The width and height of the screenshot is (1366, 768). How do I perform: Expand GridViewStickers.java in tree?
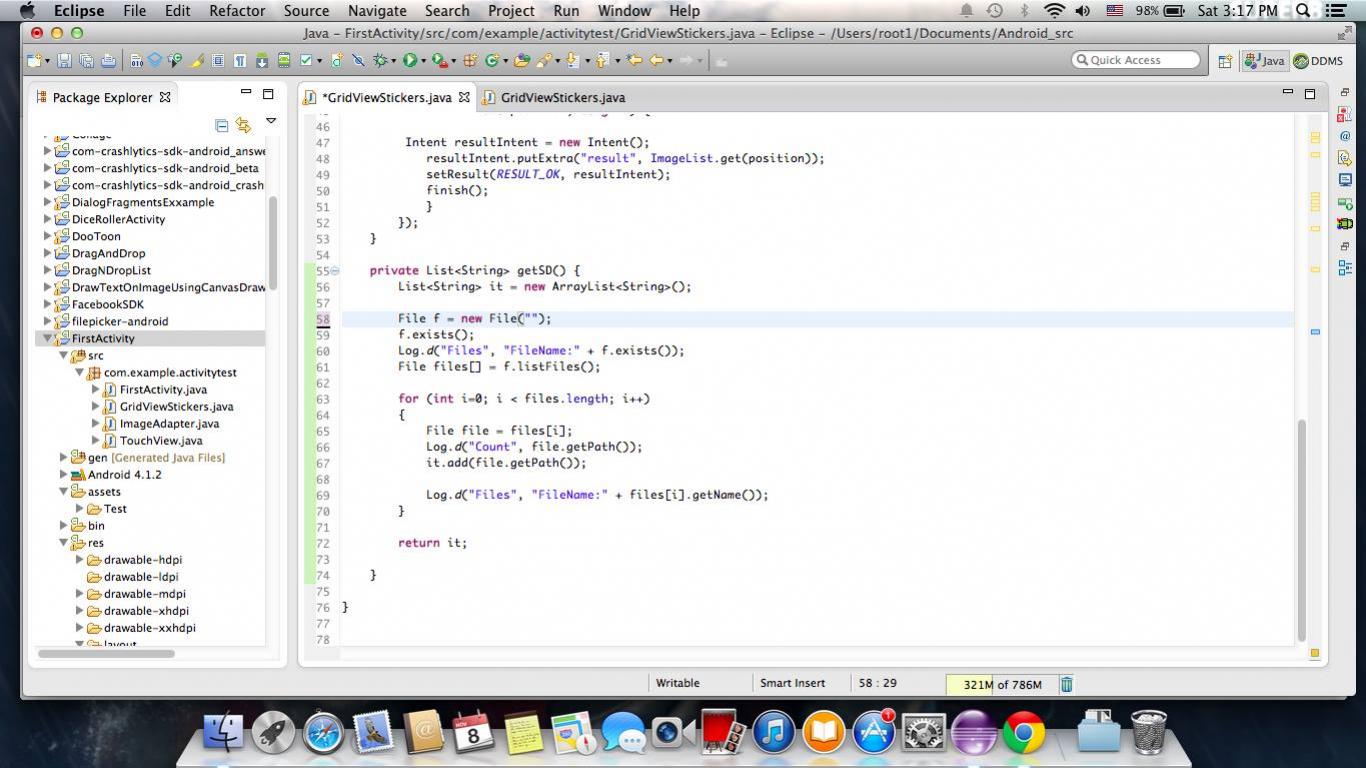click(x=95, y=406)
